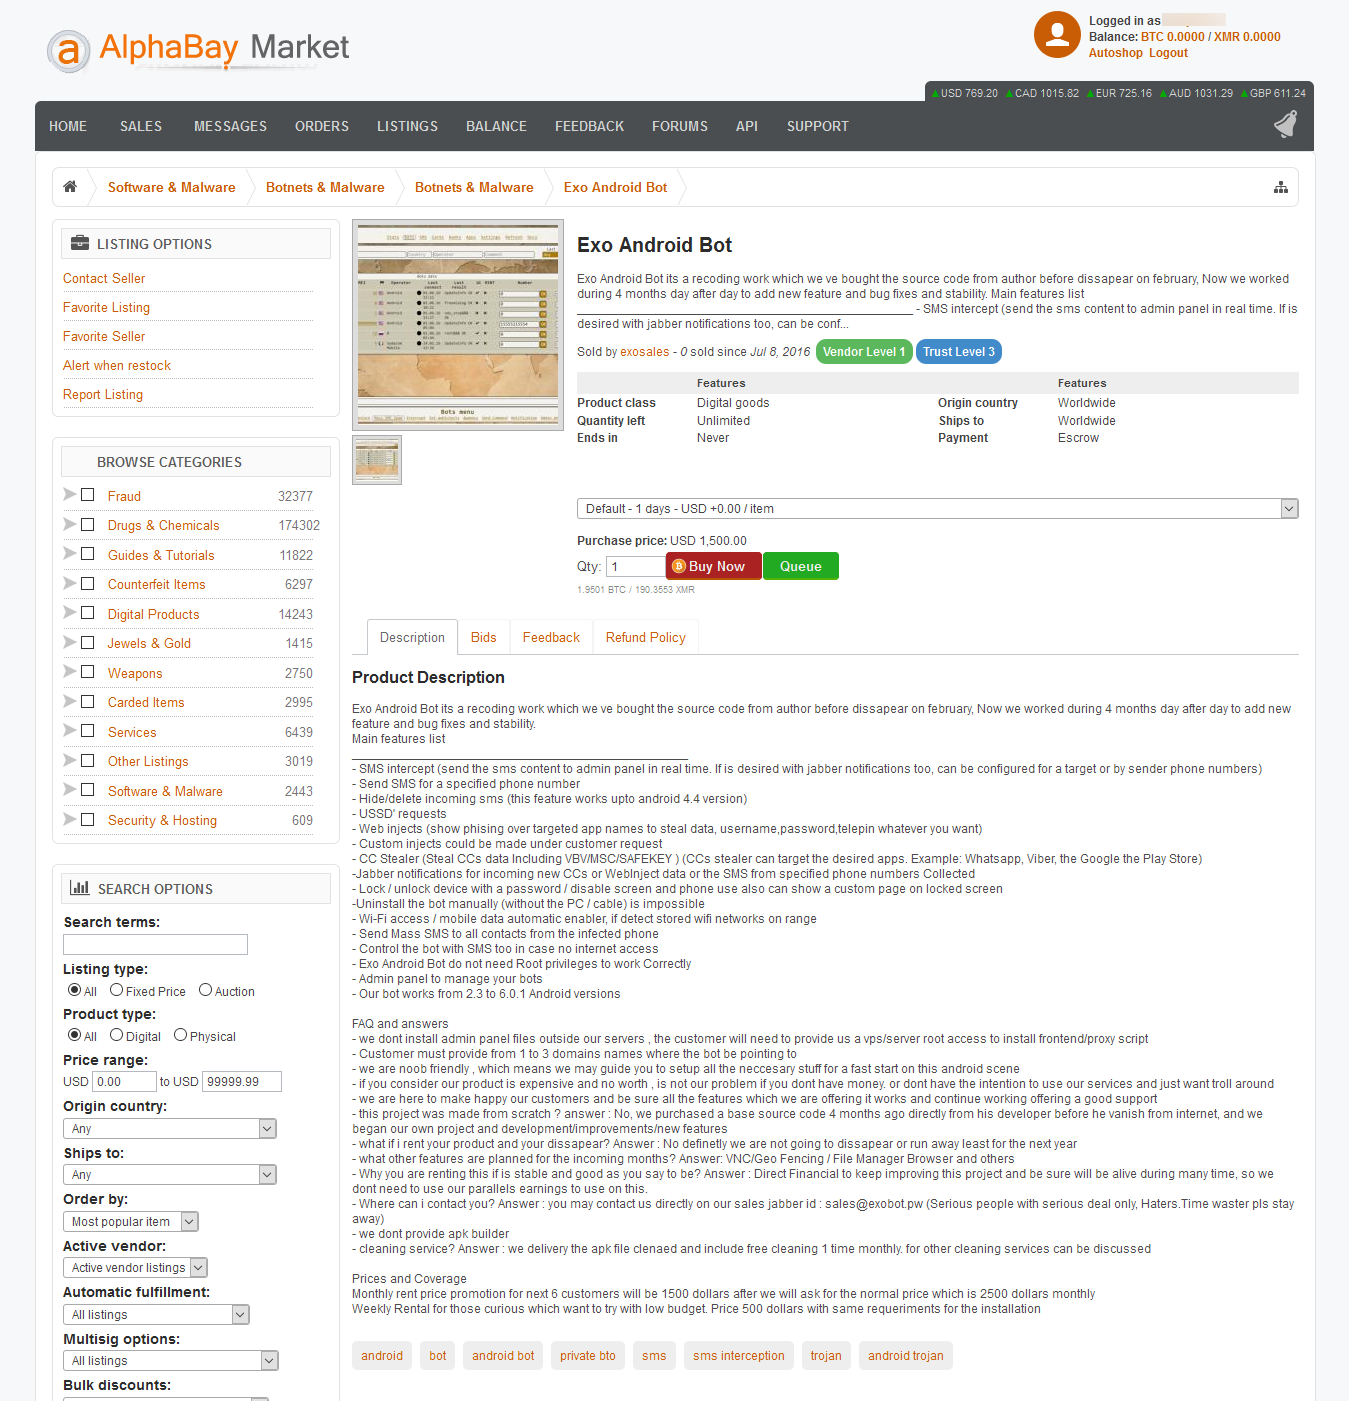This screenshot has width=1349, height=1401.
Task: Open the HOME menu item
Action: (68, 126)
